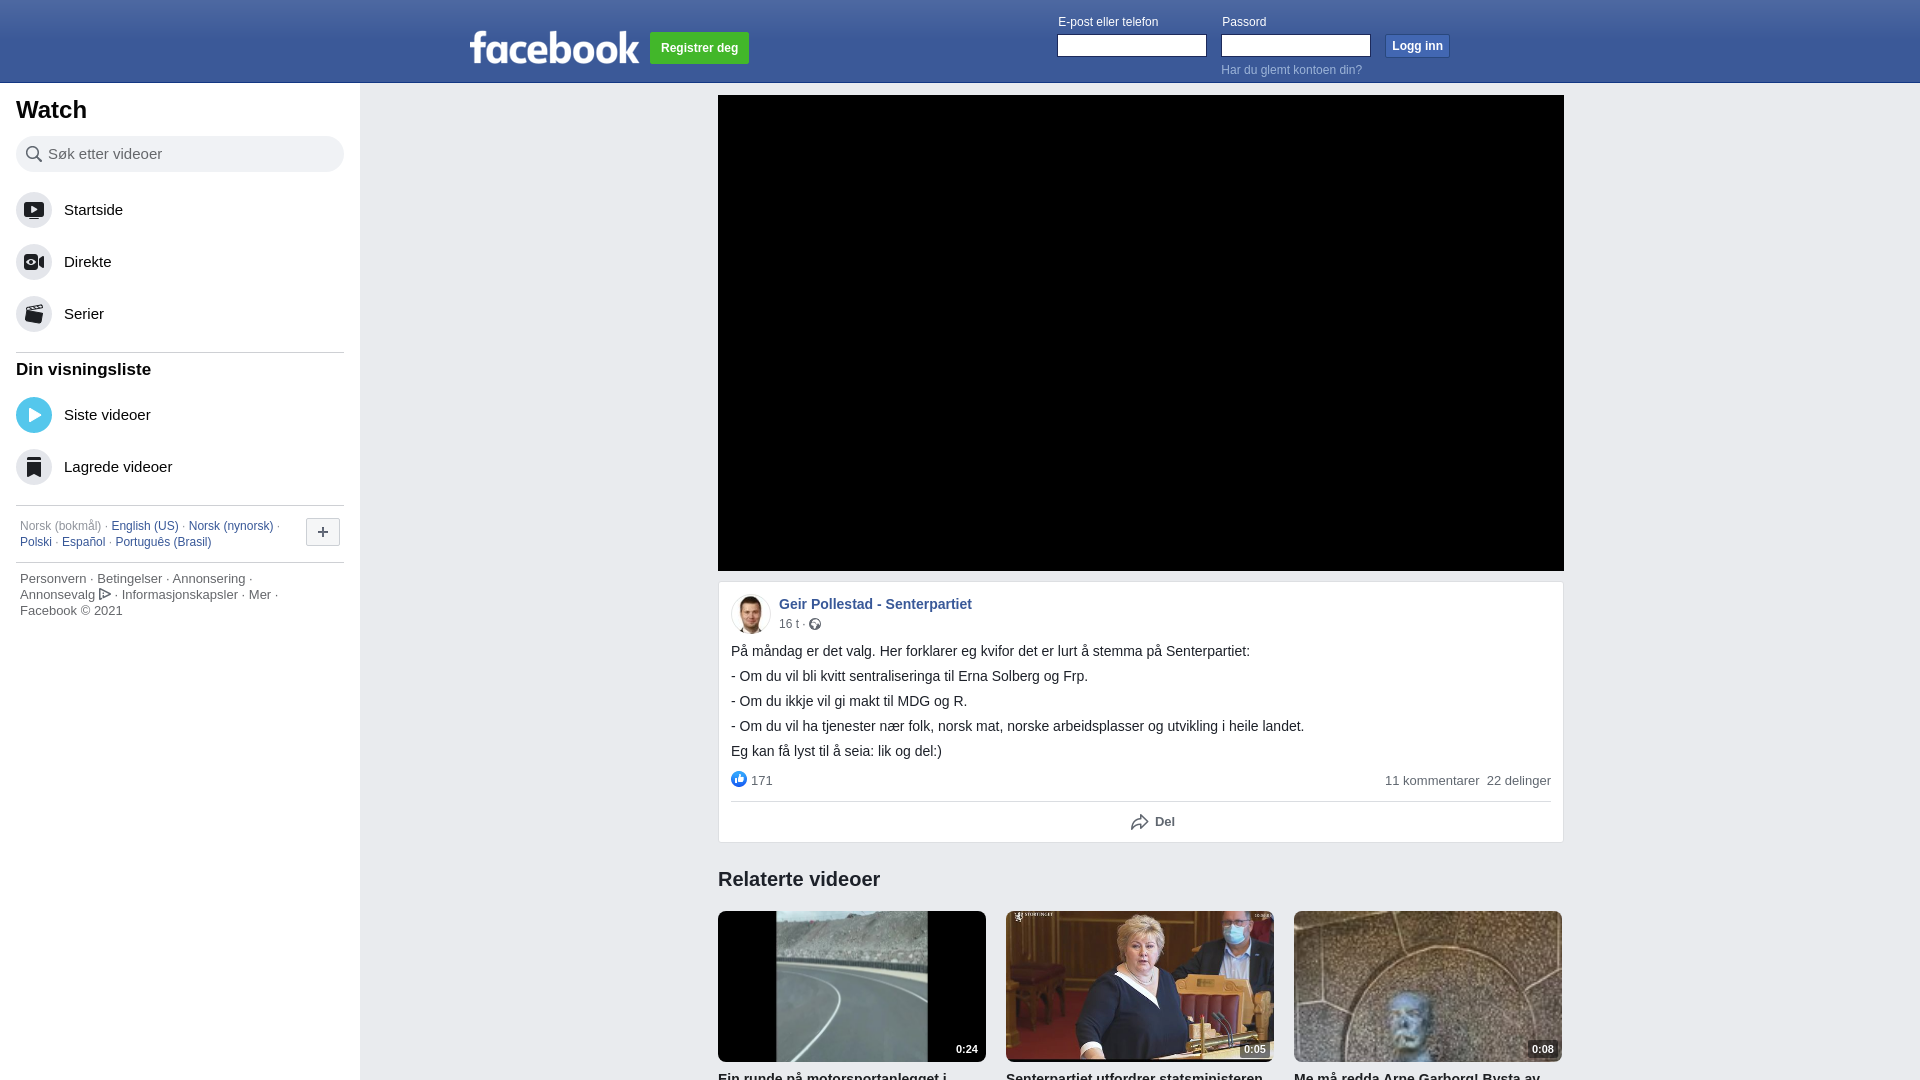Click the Direkte live camera icon
This screenshot has width=1920, height=1080.
[34, 262]
